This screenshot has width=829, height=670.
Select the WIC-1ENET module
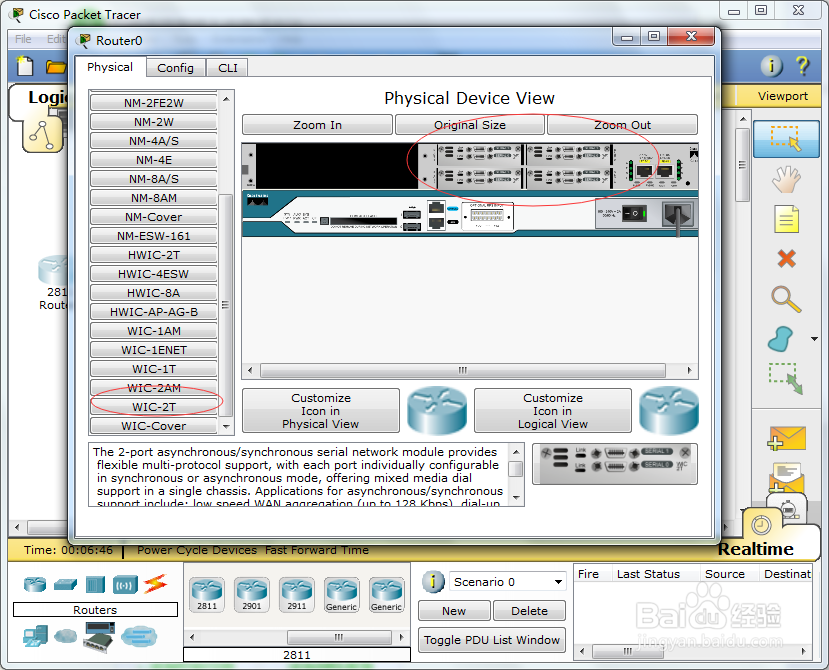[153, 350]
